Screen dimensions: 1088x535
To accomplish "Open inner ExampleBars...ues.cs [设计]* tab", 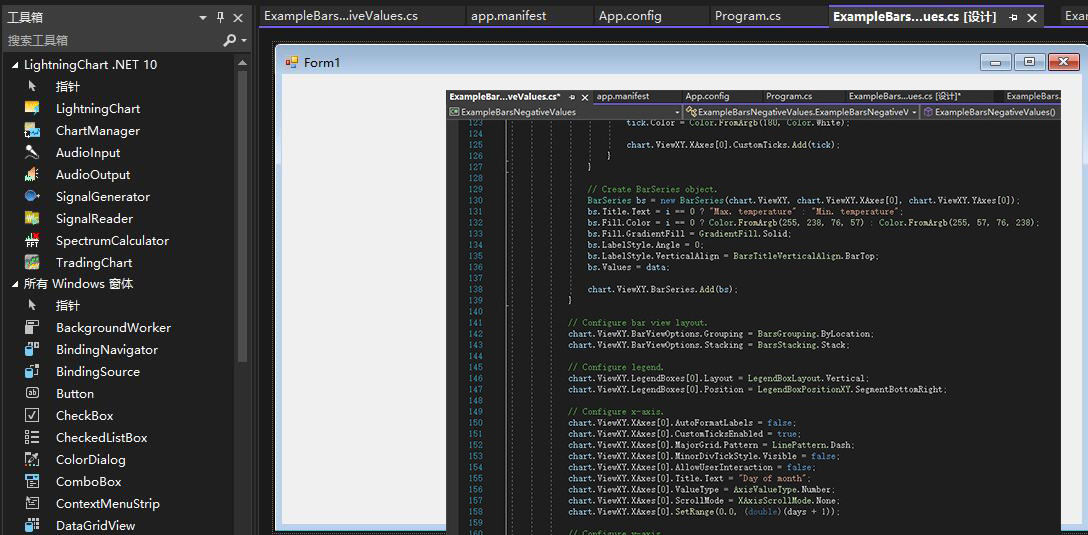I will (x=905, y=96).
